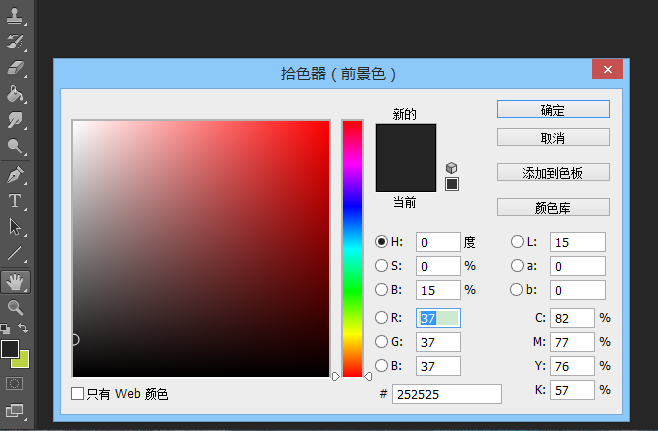Click the G value input field

(x=438, y=342)
